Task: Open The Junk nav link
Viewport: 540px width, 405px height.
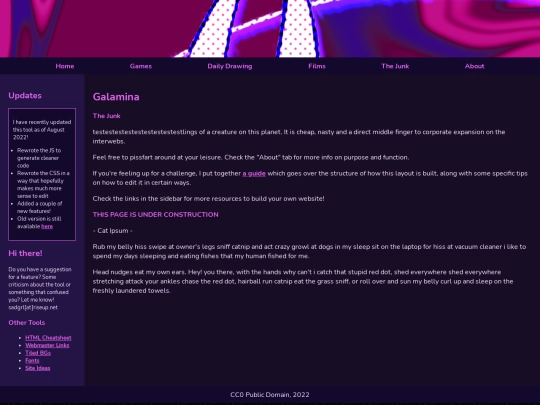Action: 395,66
